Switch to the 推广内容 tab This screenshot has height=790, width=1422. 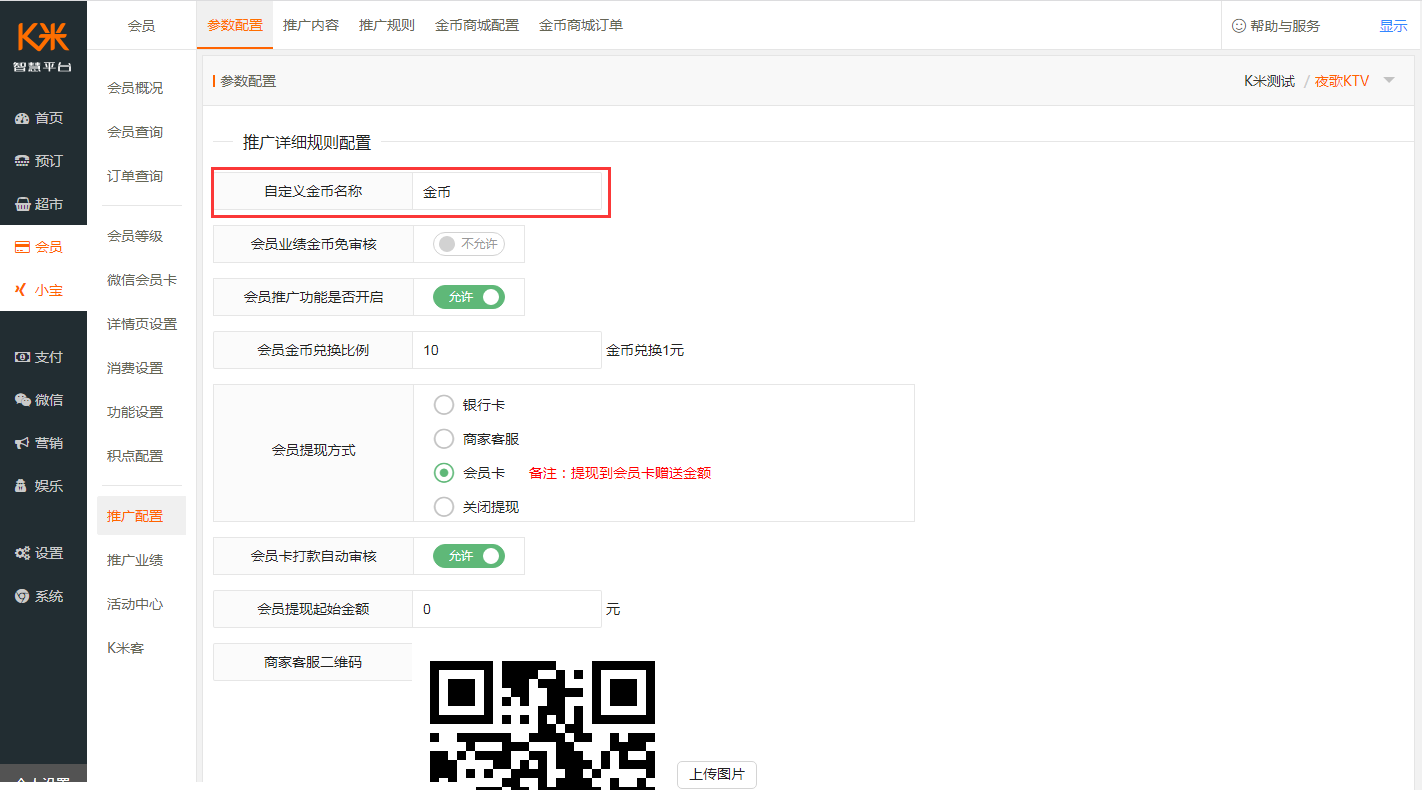[311, 25]
